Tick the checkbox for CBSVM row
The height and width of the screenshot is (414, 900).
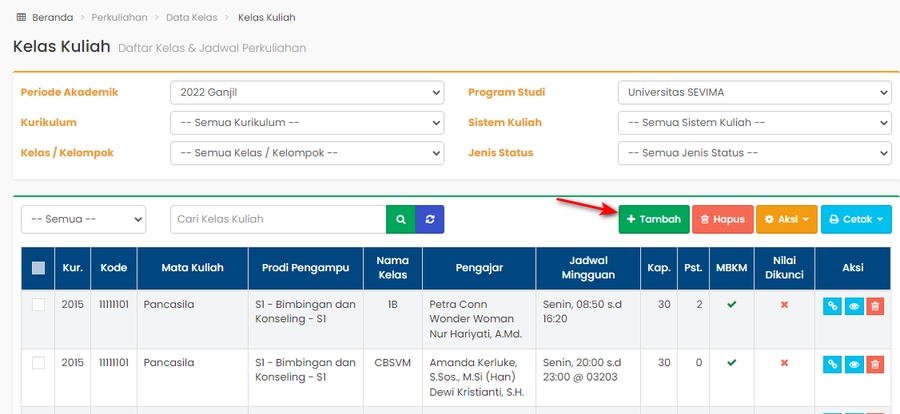[x=38, y=363]
